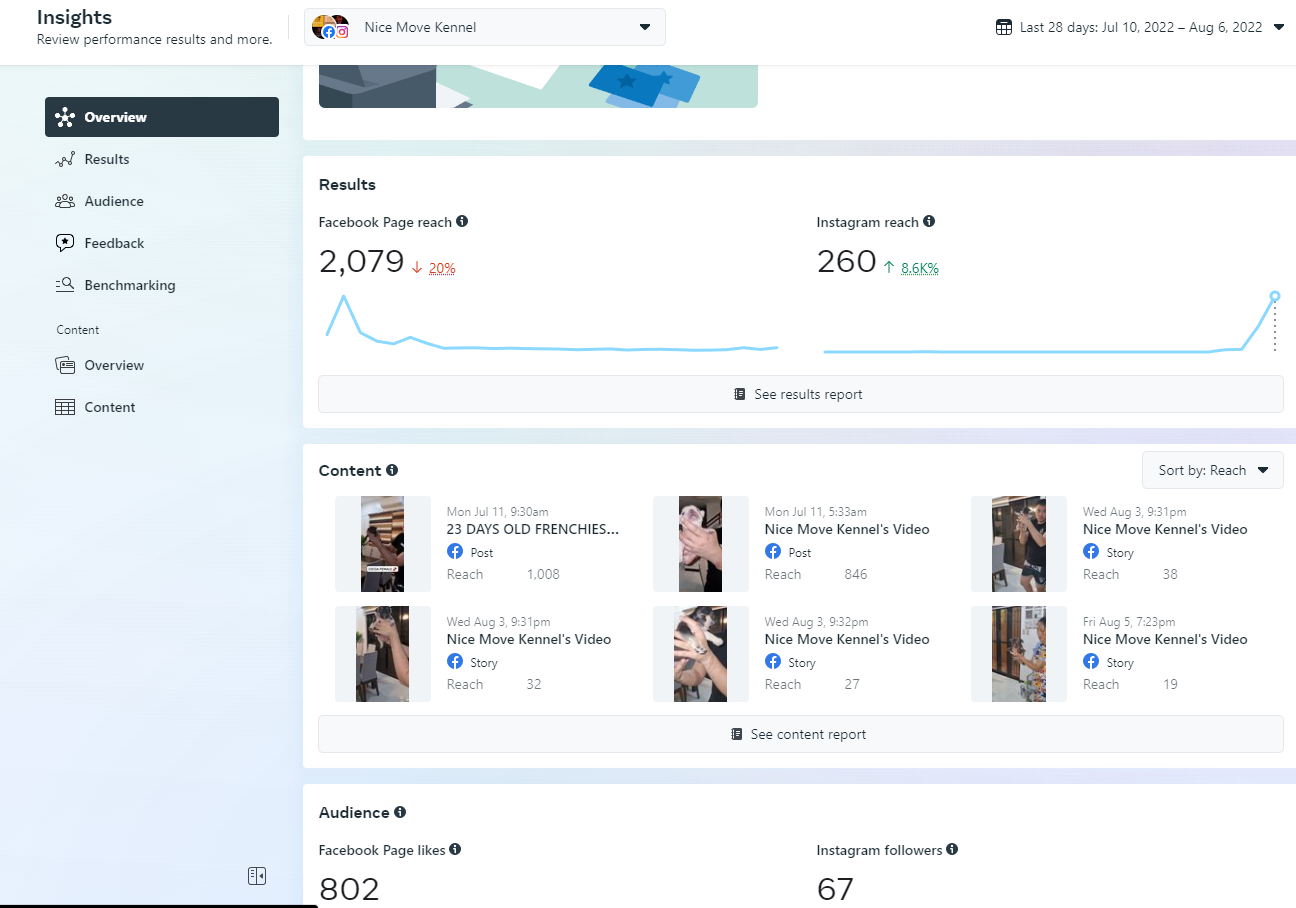The image size is (1296, 908).
Task: Click the Content Overview newspaper icon
Action: point(65,365)
